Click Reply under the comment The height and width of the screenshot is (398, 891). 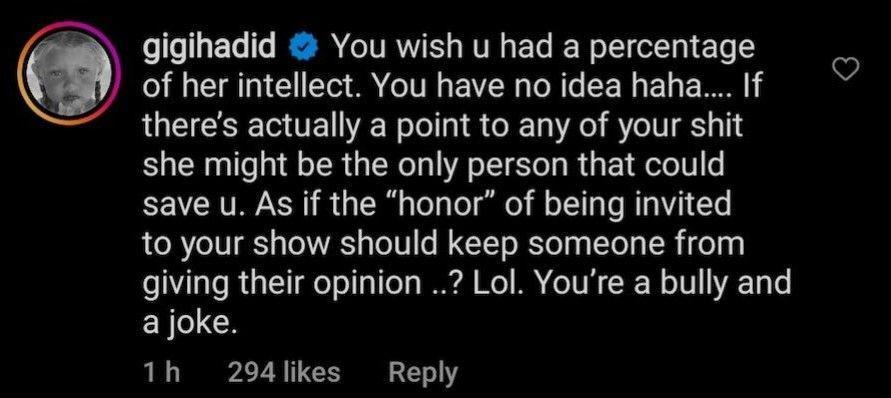(x=423, y=372)
